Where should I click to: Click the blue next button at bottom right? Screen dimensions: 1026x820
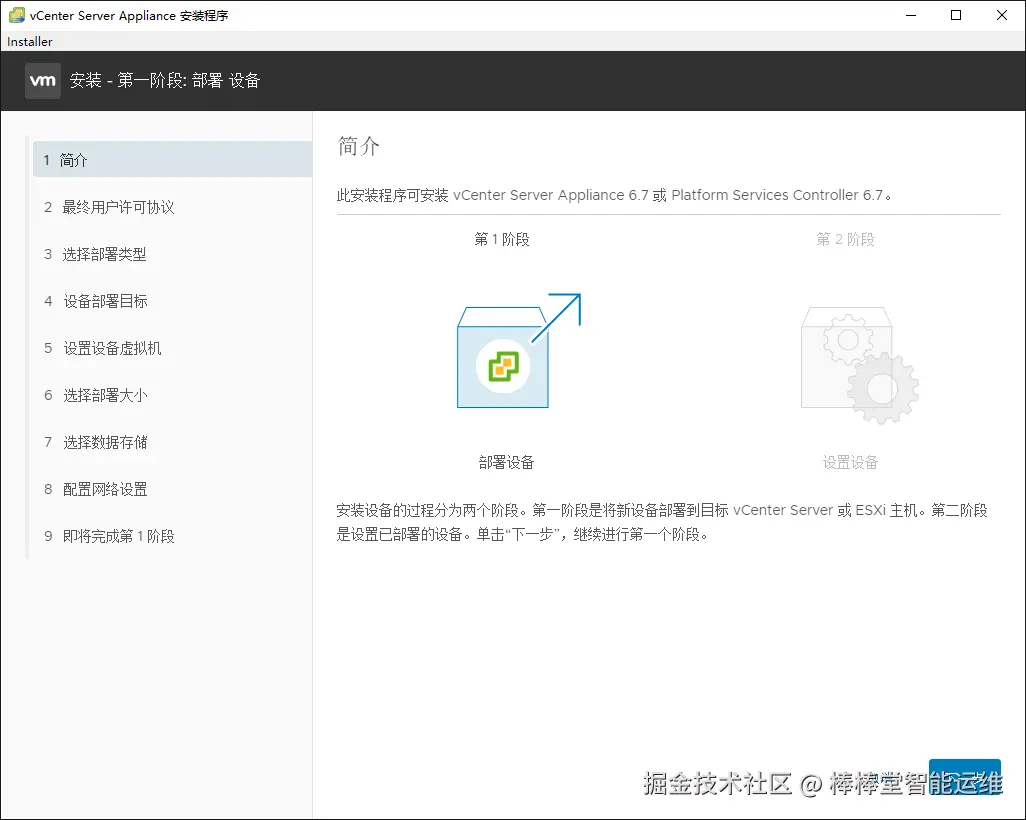[x=964, y=777]
